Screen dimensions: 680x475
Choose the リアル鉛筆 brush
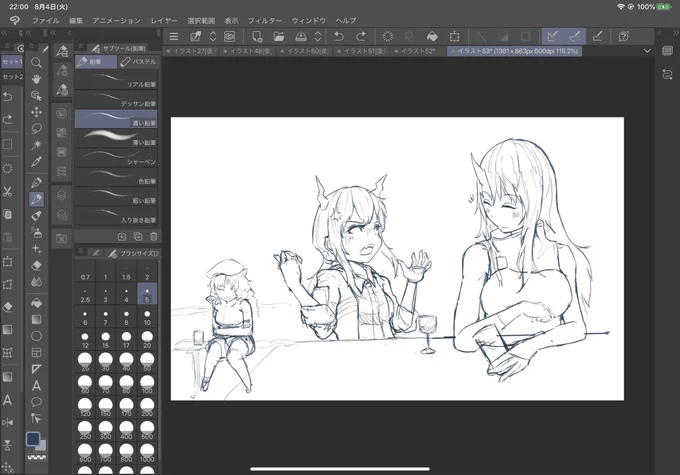tap(116, 80)
